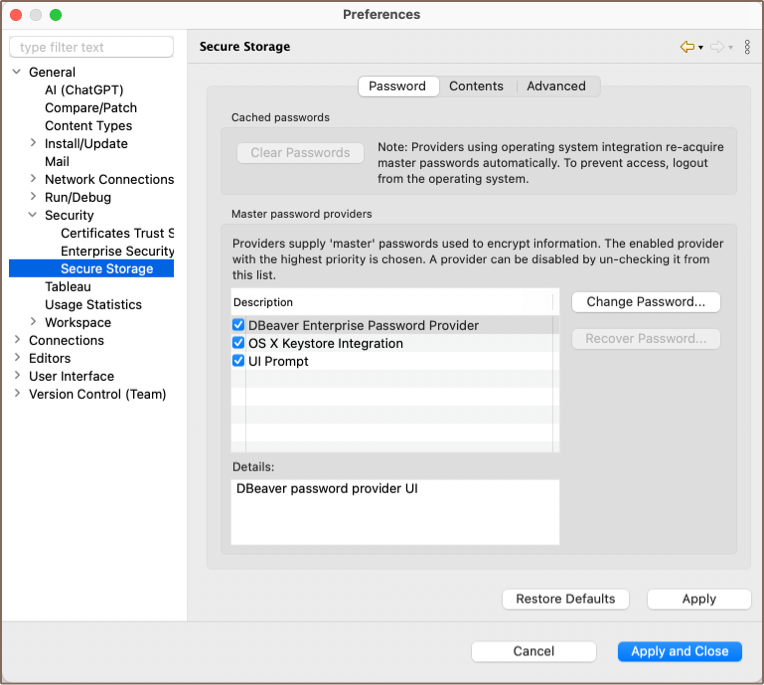Focus the filter text search field
Image resolution: width=764 pixels, height=685 pixels.
tap(92, 47)
